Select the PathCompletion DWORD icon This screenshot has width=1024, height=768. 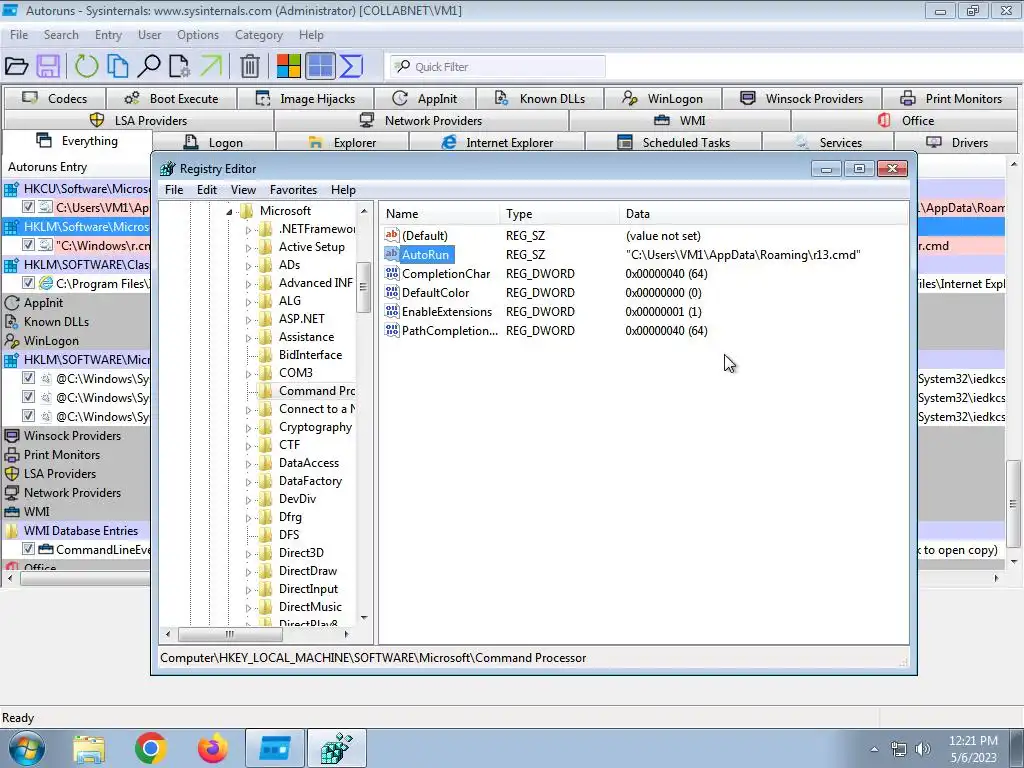click(392, 330)
